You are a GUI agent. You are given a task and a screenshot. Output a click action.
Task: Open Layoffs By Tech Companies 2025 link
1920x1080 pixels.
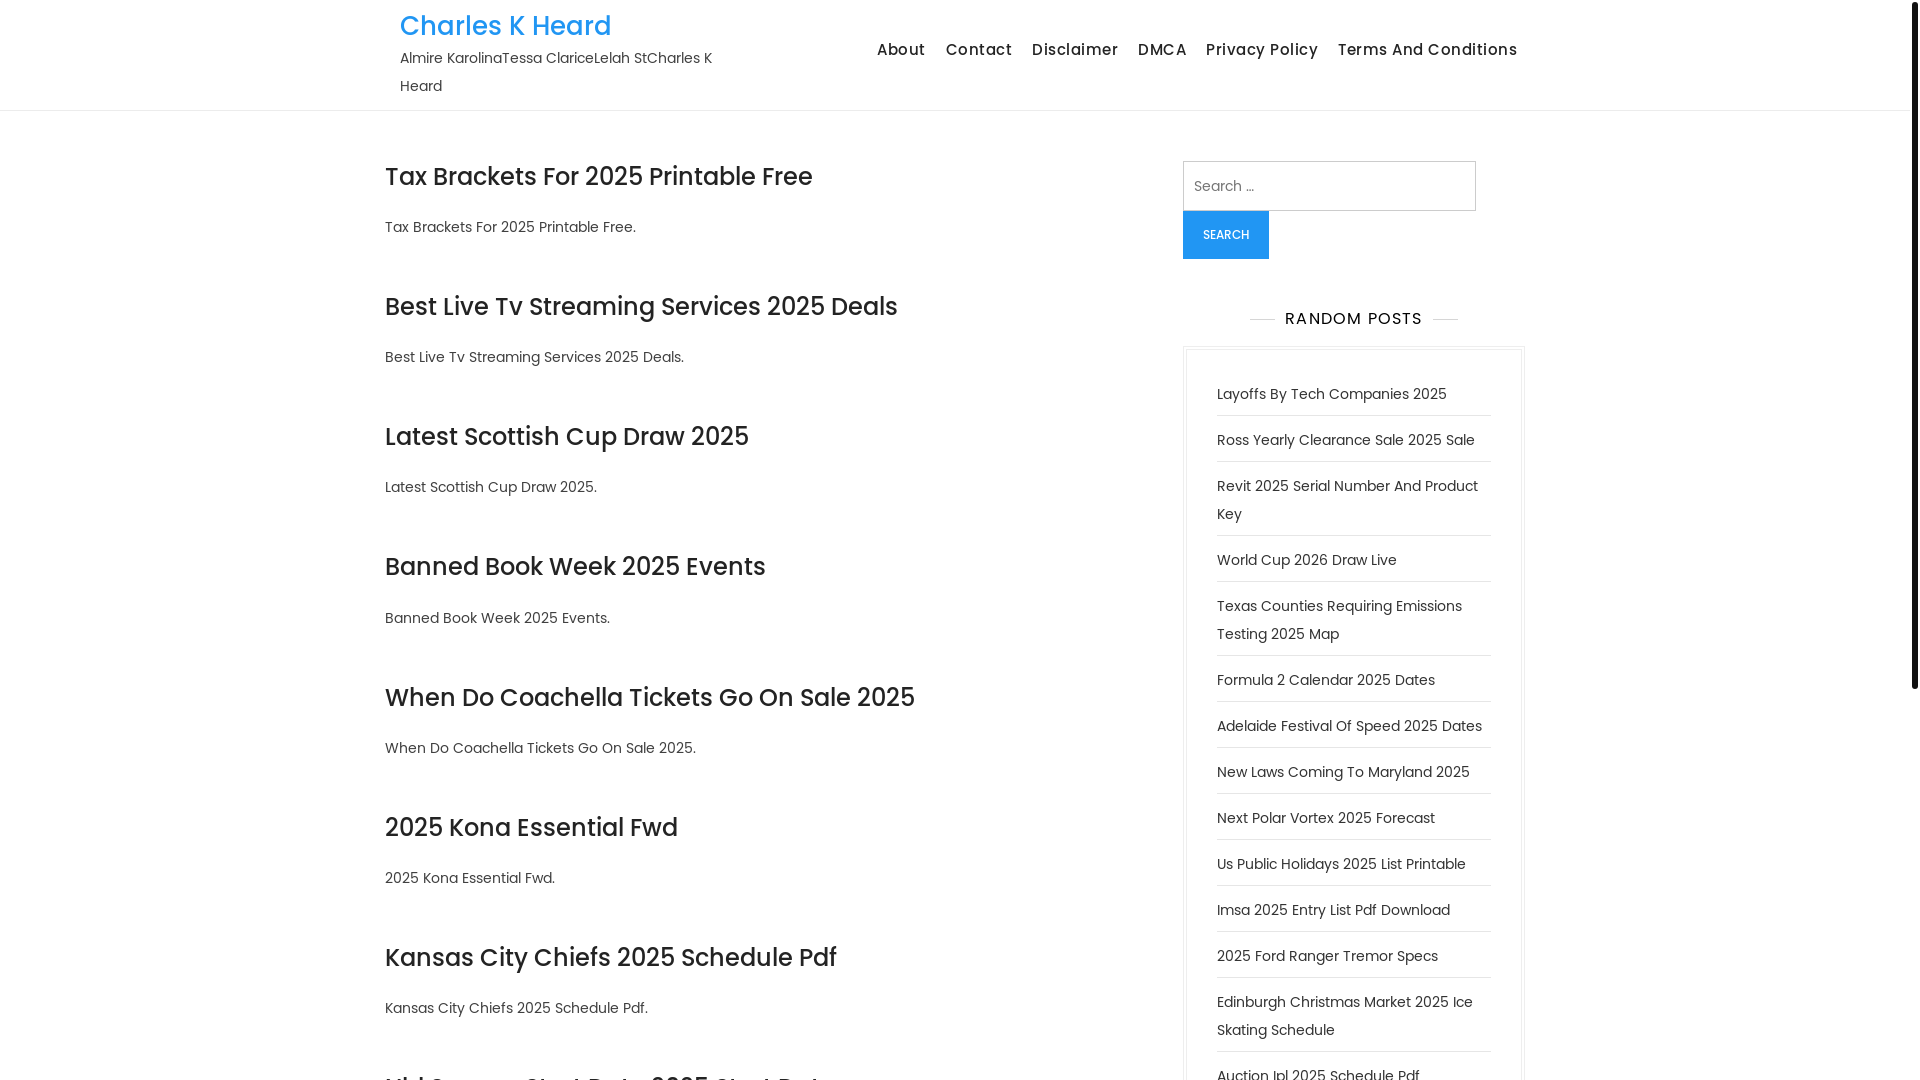point(1332,394)
